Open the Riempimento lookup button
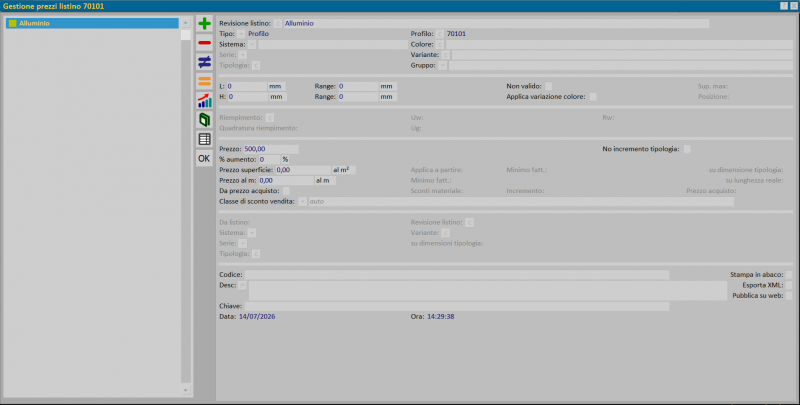800x405 pixels. (270, 118)
